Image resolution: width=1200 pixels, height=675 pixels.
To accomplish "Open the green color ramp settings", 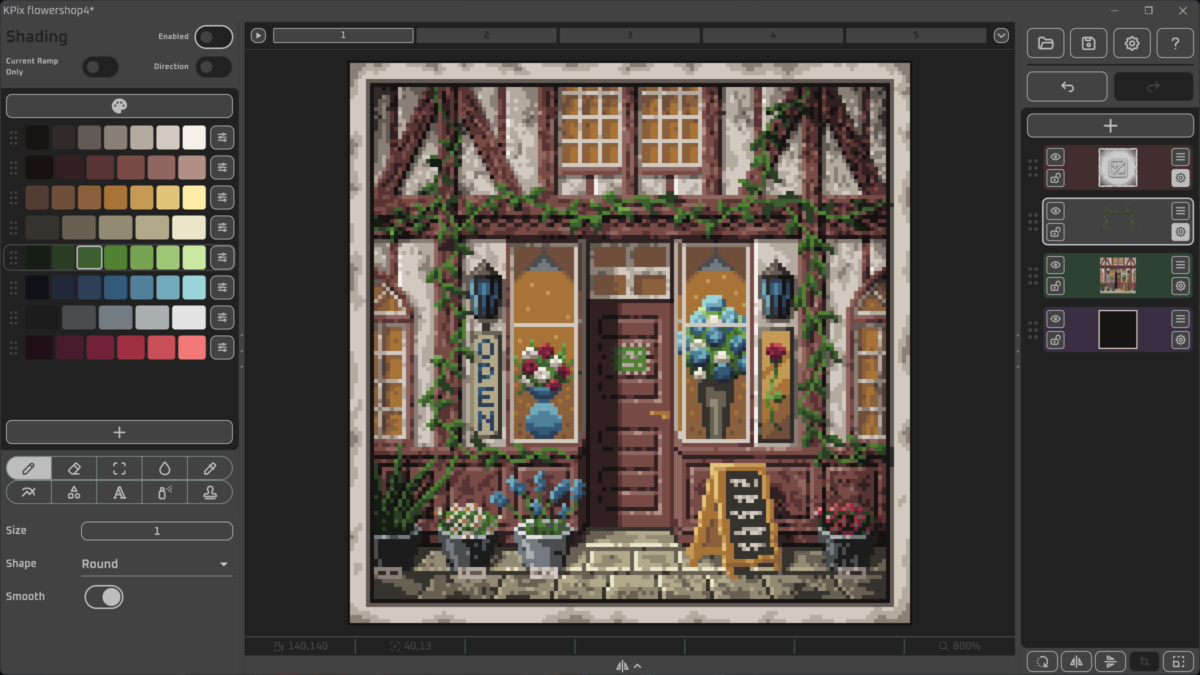I will [x=222, y=257].
